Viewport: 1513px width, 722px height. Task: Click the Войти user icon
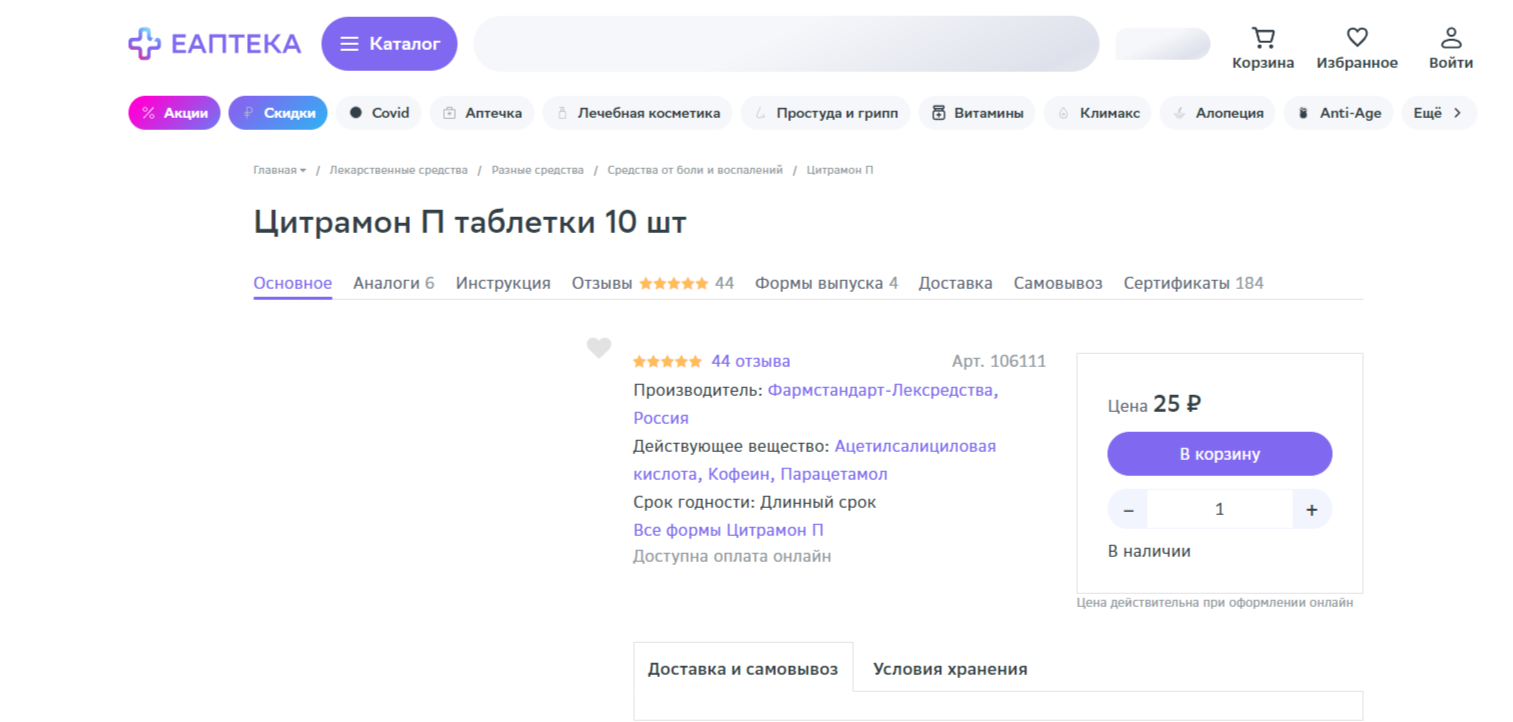[1451, 48]
